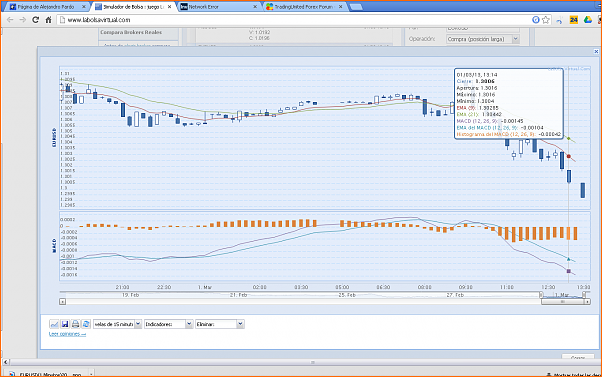602x377 pixels.
Task: Click the '27. Feb' navigator date label
Action: 455,295
